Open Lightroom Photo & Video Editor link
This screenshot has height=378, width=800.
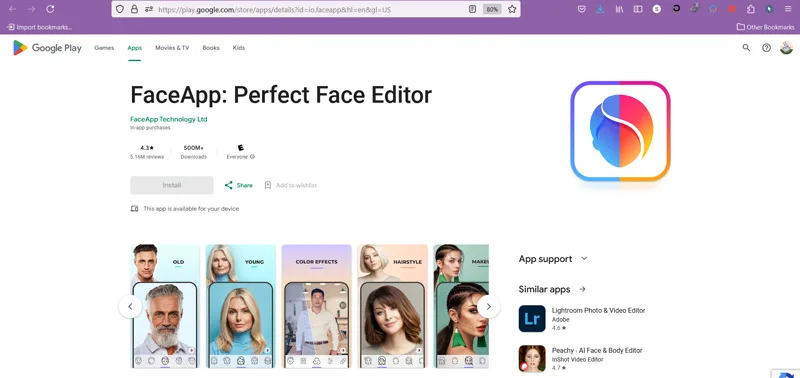pyautogui.click(x=598, y=311)
